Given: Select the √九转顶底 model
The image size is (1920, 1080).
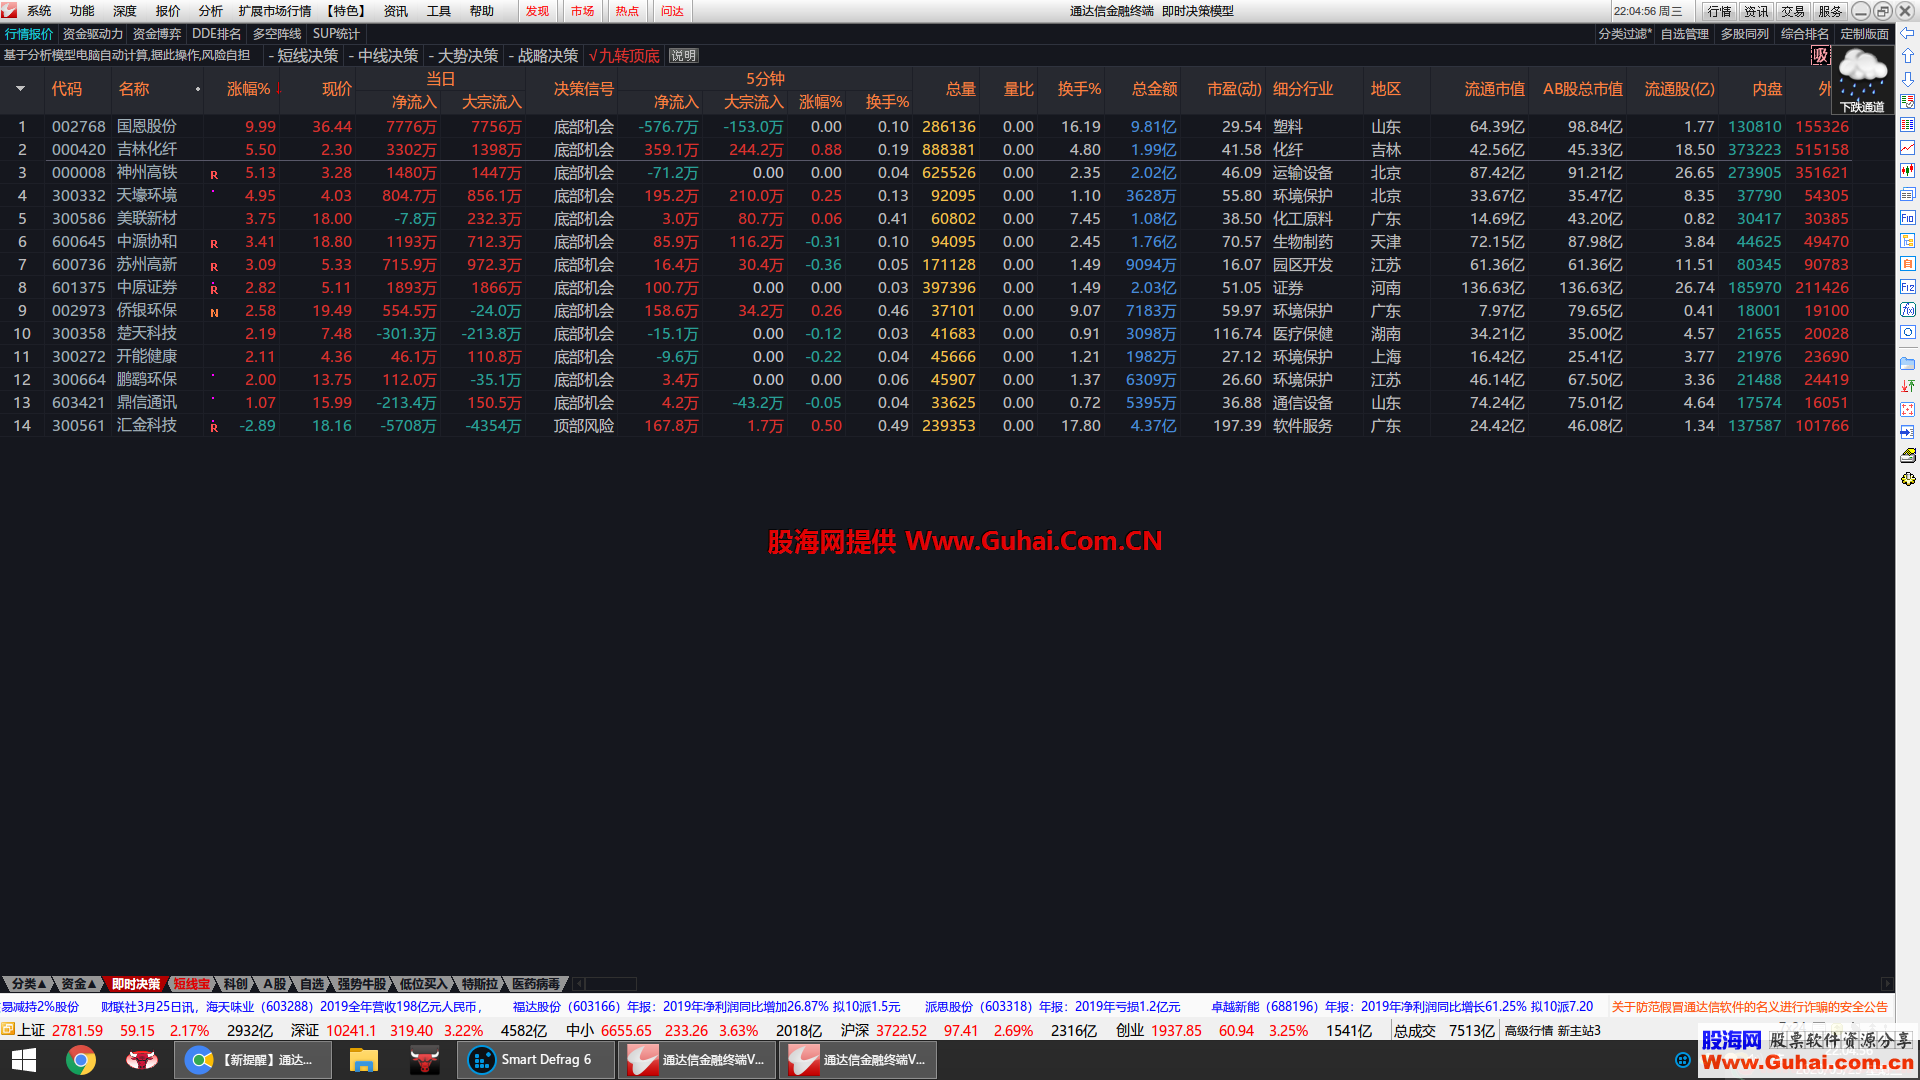Looking at the screenshot, I should [624, 56].
